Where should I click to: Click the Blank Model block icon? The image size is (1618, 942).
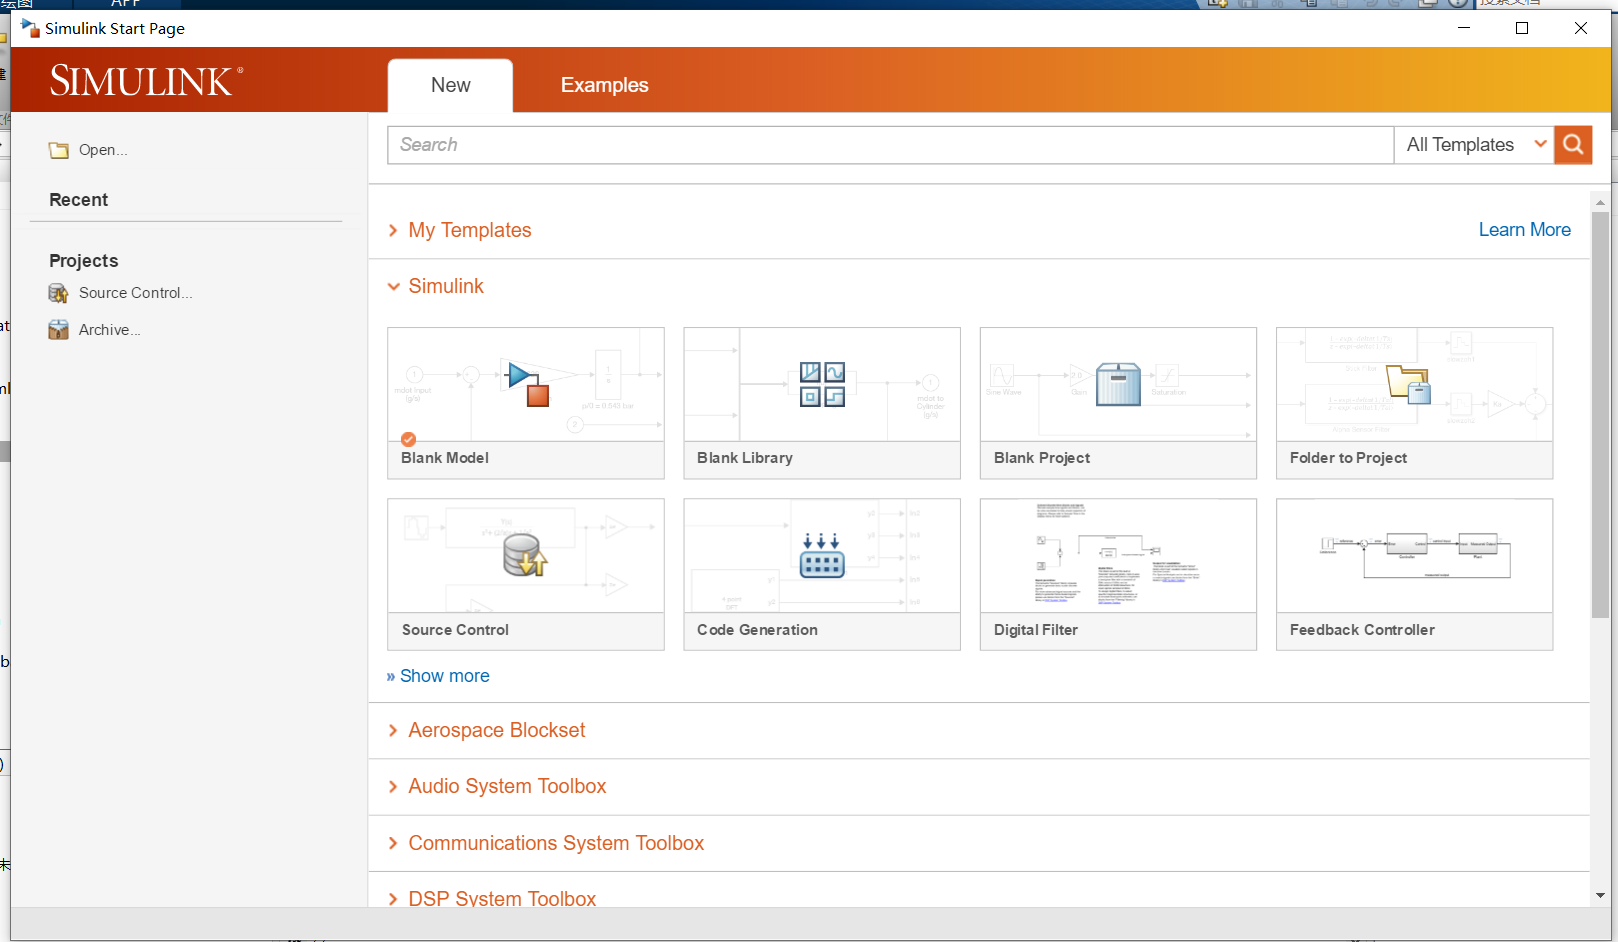tap(527, 384)
